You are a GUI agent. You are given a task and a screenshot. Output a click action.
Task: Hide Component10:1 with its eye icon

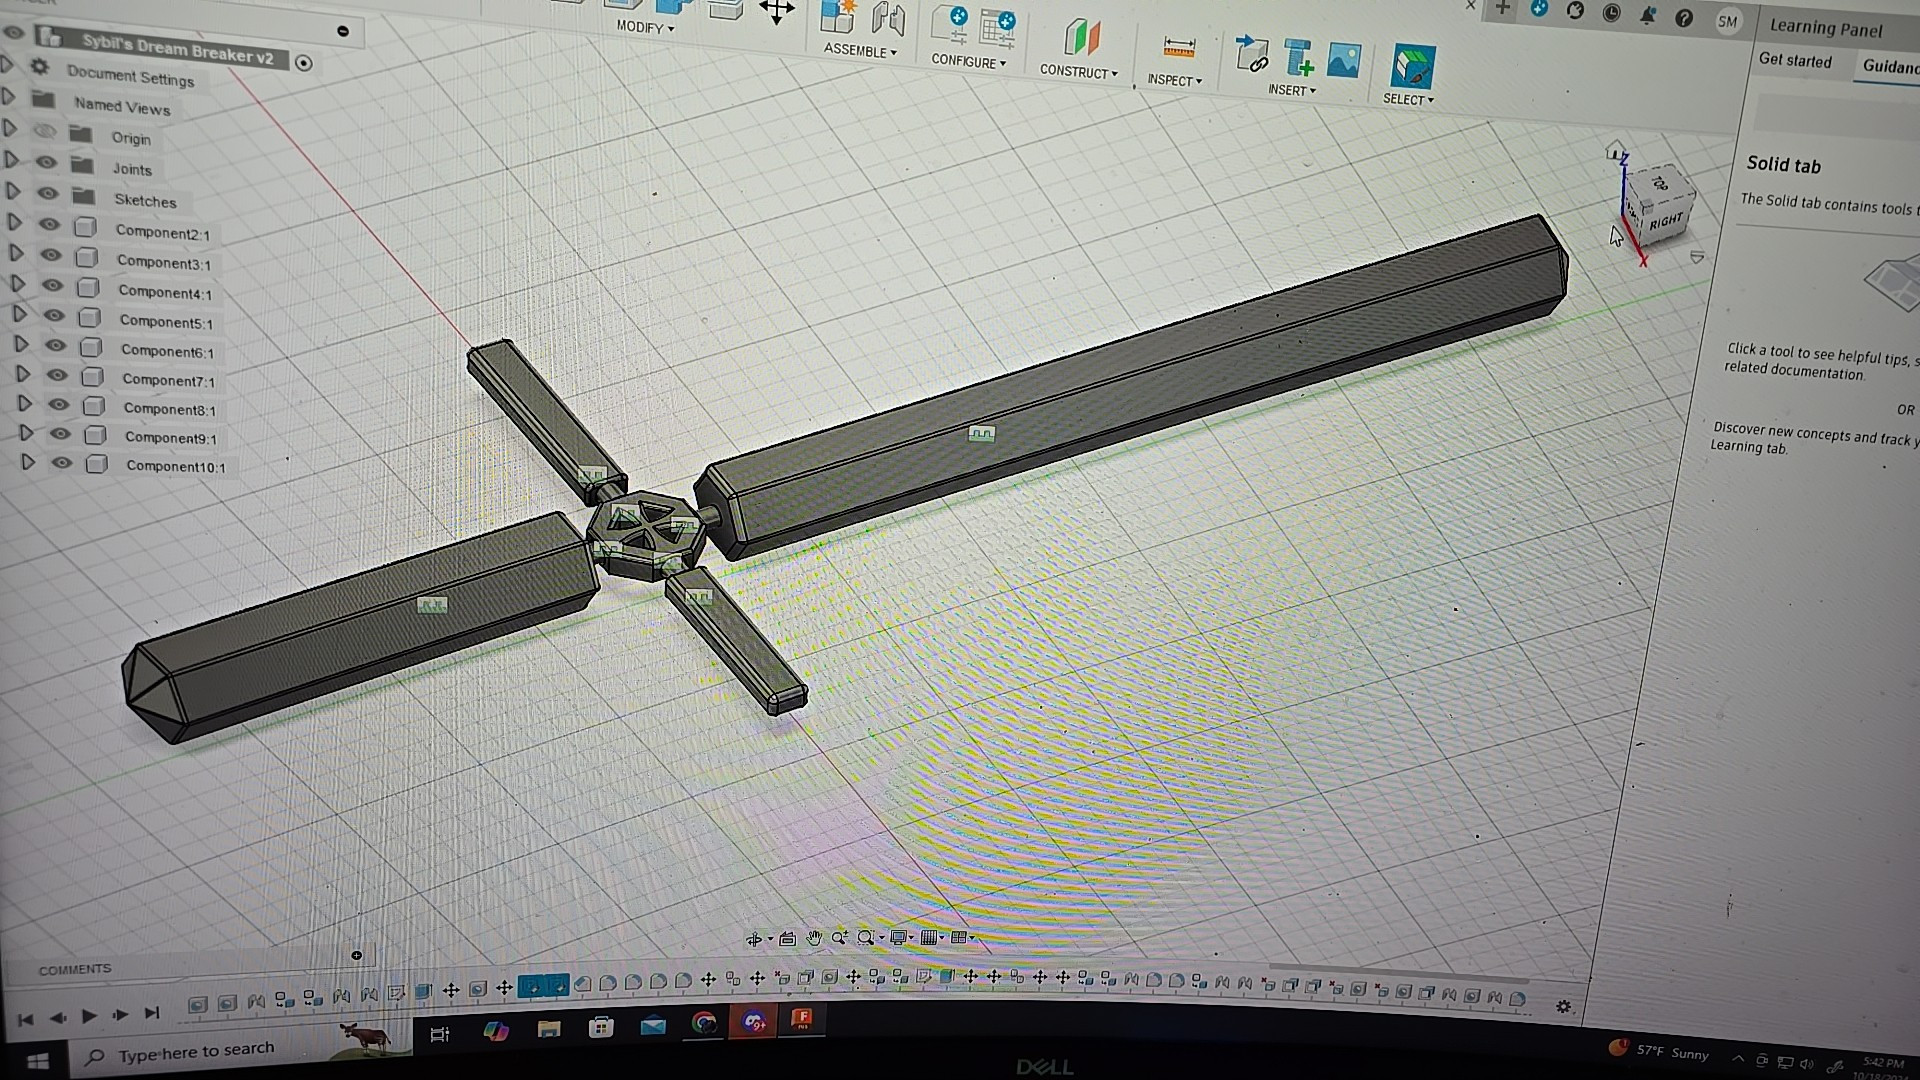tap(62, 463)
